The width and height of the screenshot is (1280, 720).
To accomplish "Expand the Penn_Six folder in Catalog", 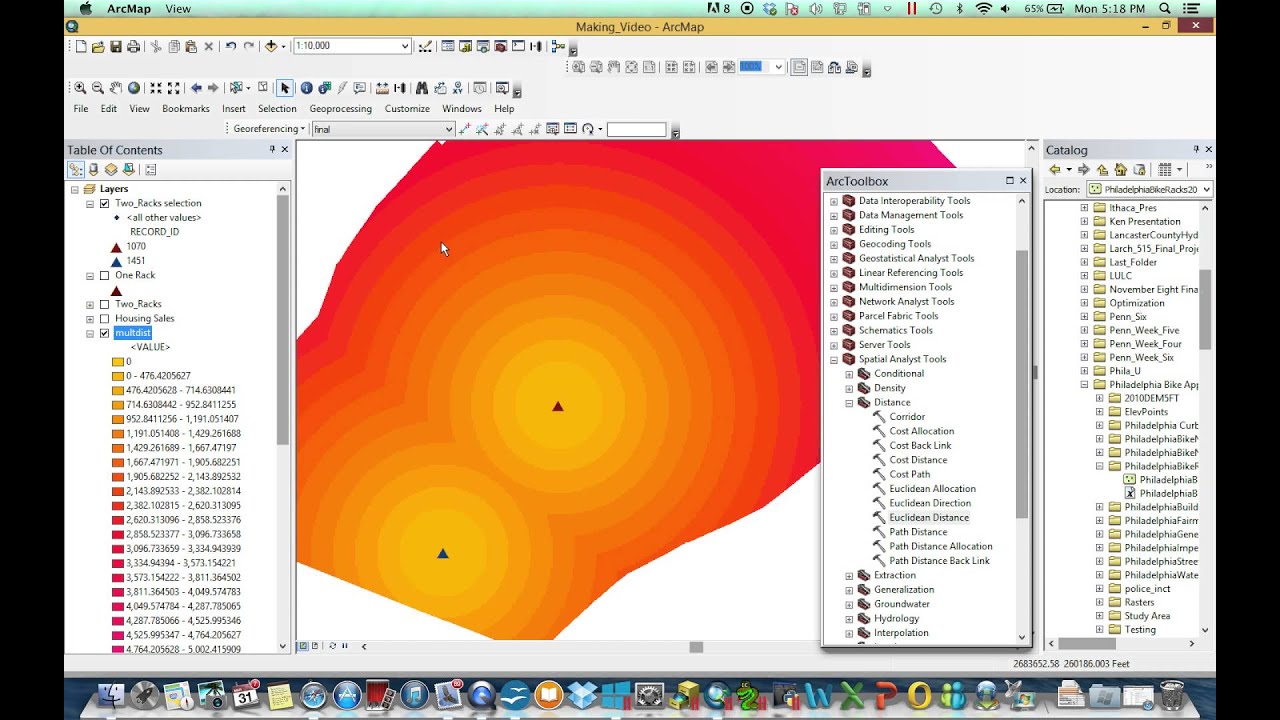I will click(x=1084, y=317).
